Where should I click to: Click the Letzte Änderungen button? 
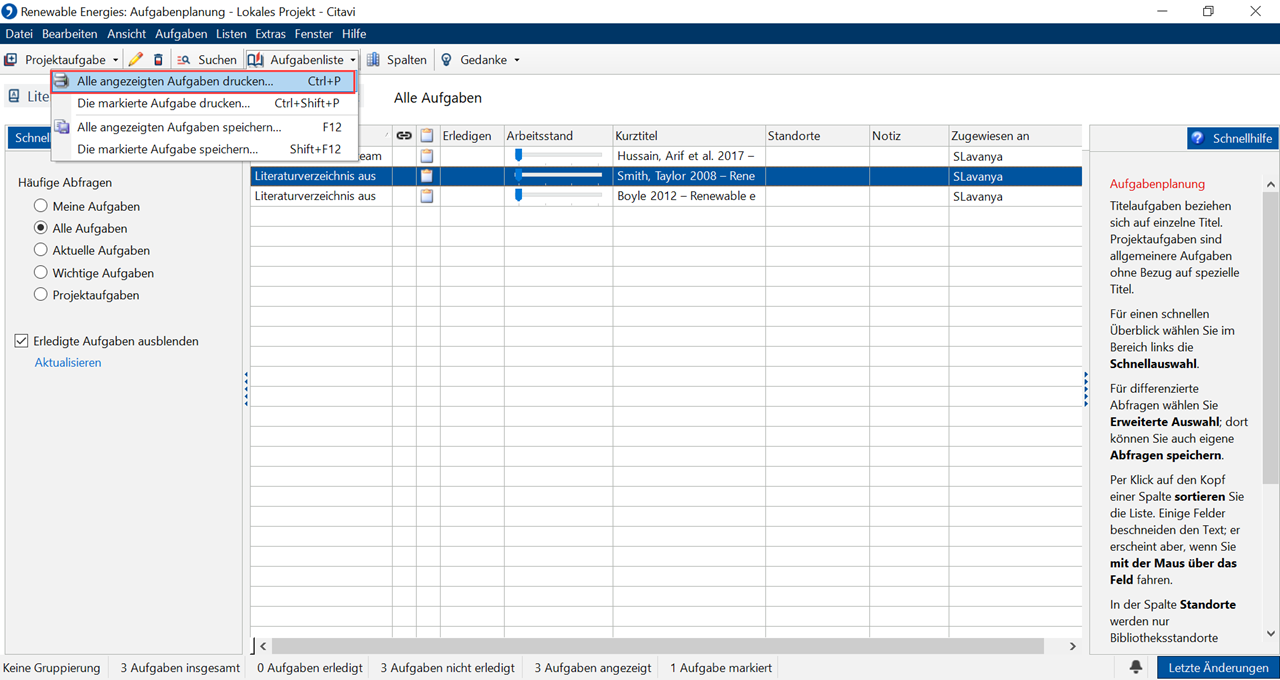(x=1217, y=667)
